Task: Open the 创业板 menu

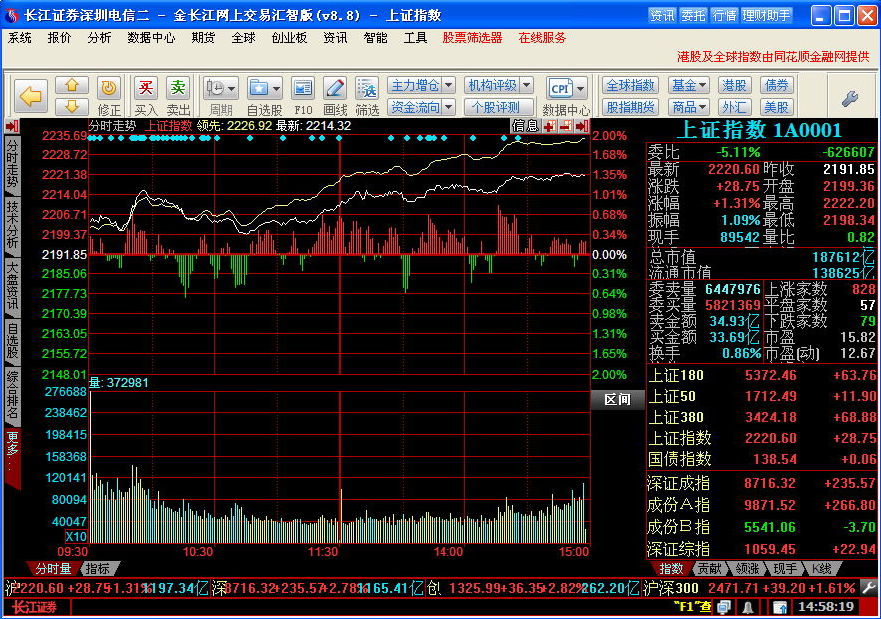Action: tap(289, 38)
